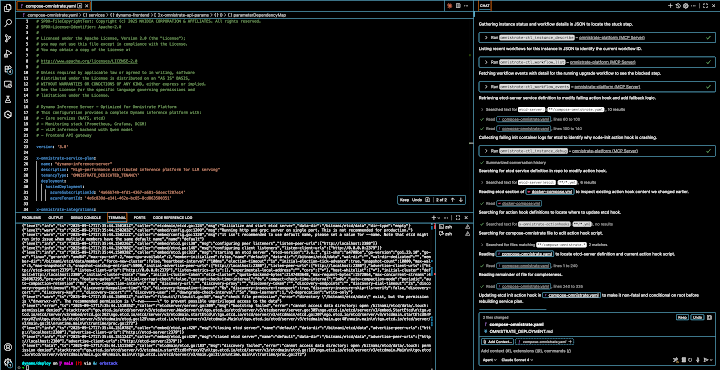Click the bug icon in editor title bar
The height and width of the screenshot is (370, 720).
450,6
